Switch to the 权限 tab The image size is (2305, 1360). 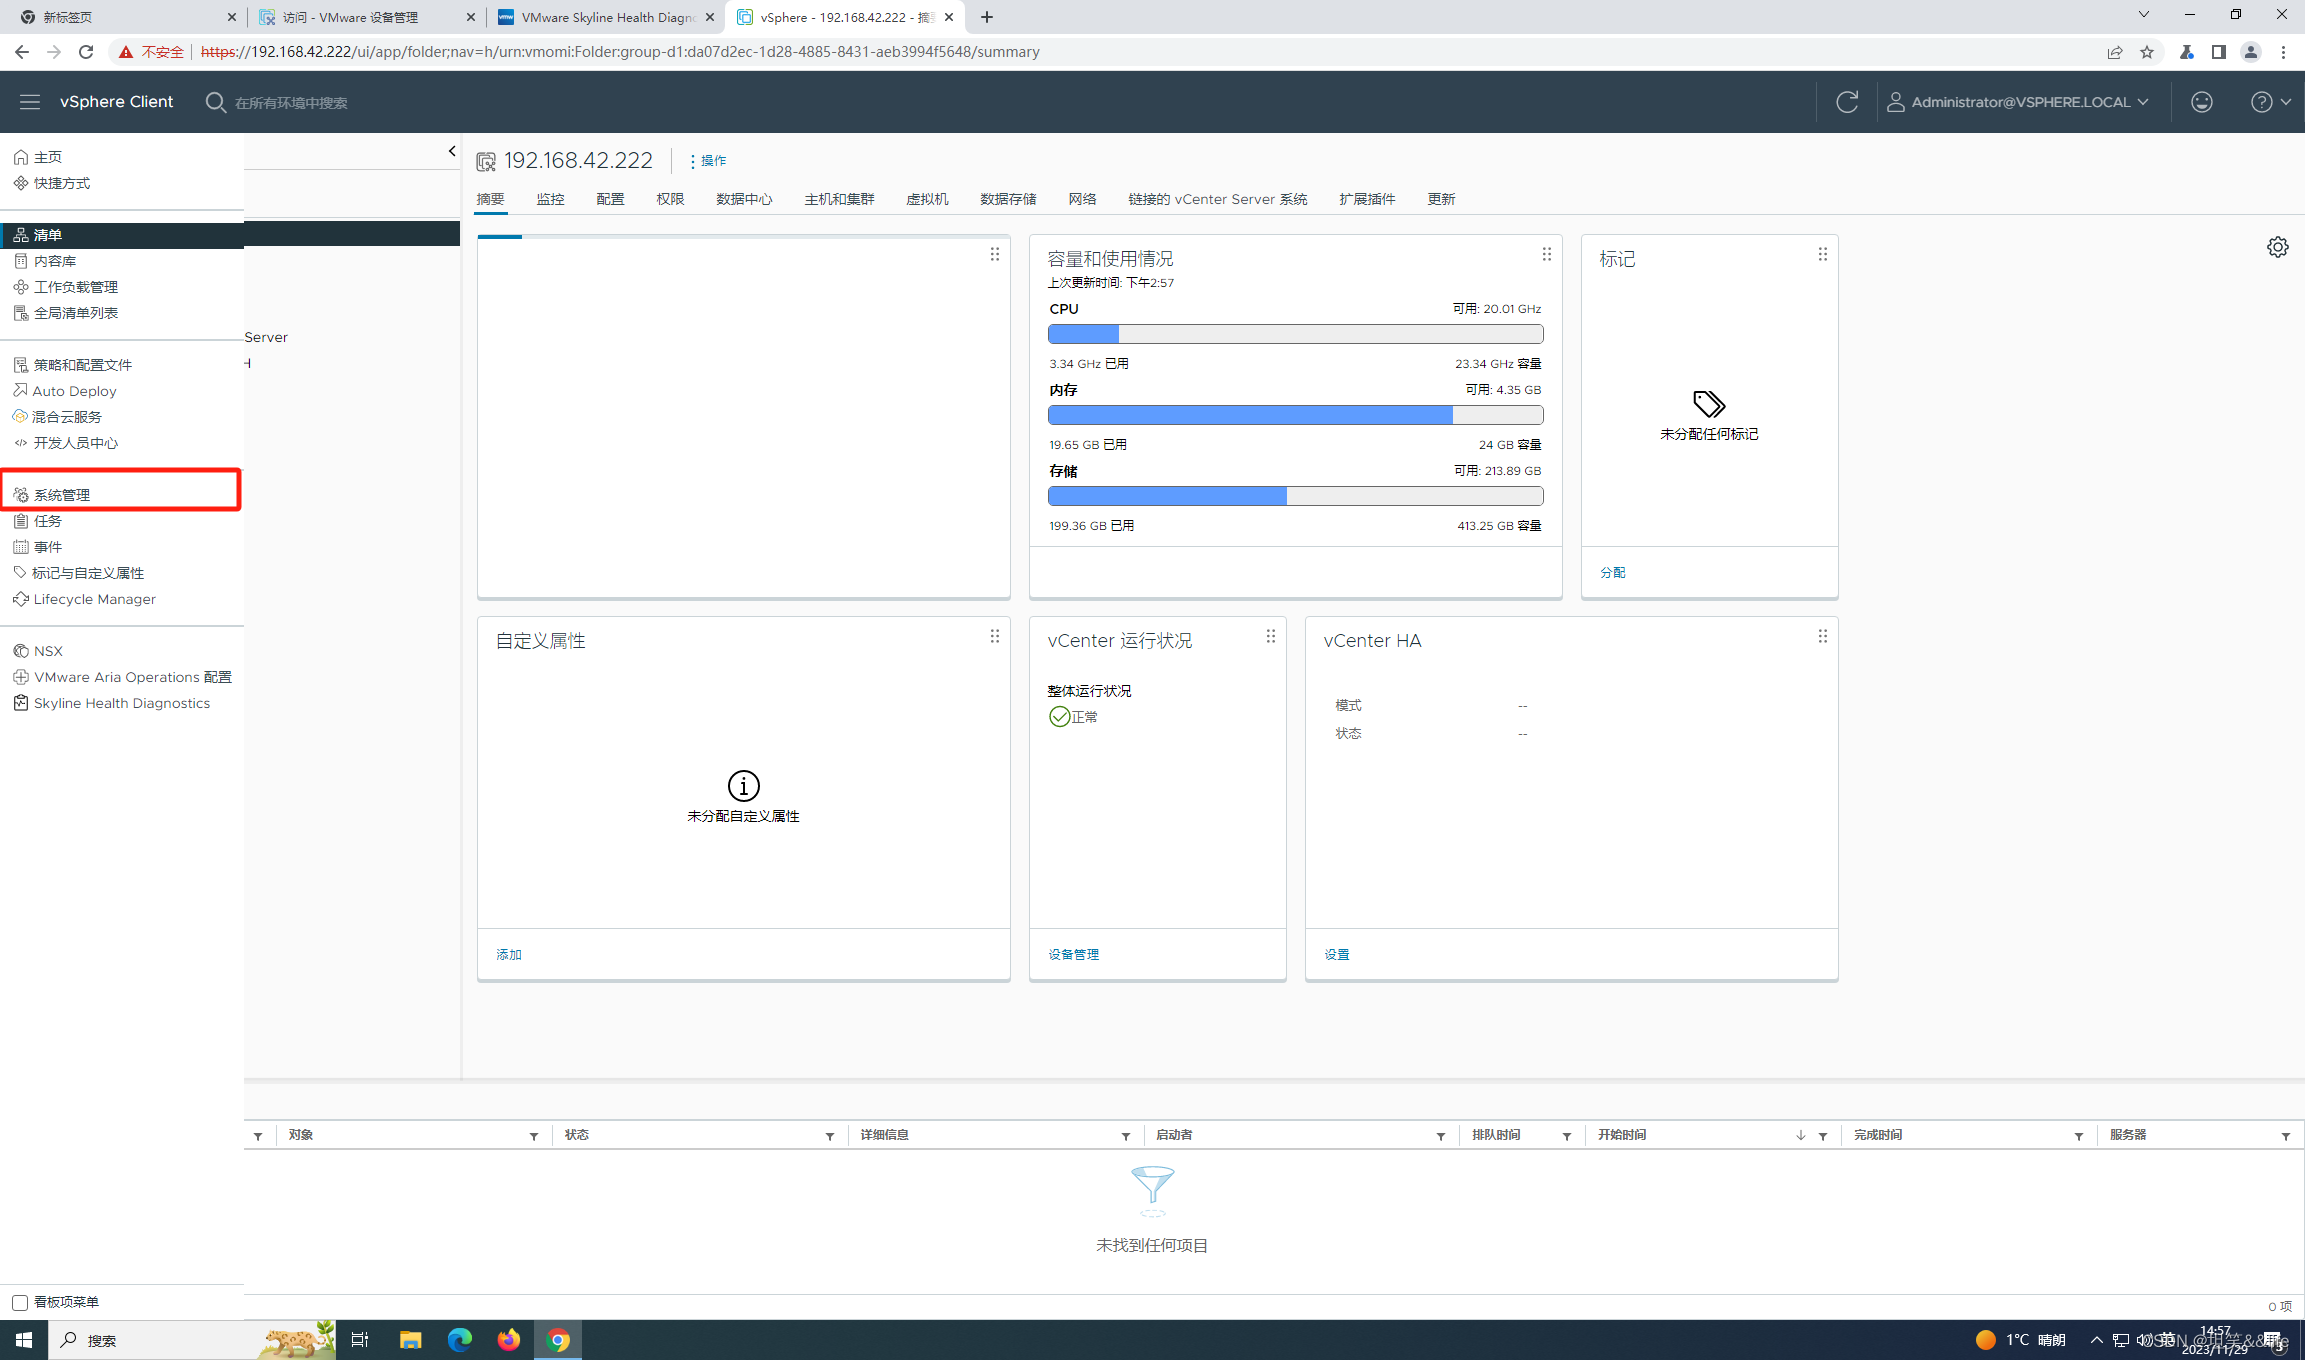click(670, 199)
